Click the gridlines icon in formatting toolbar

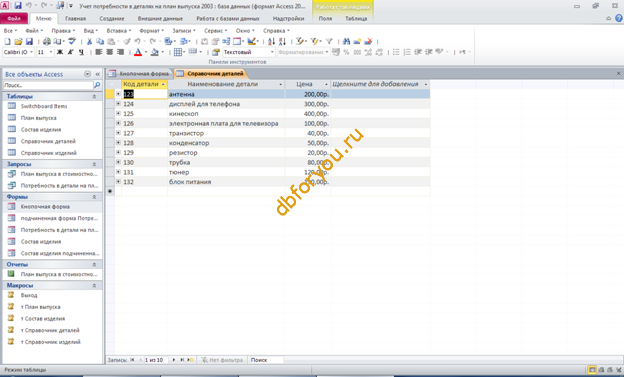tap(178, 52)
